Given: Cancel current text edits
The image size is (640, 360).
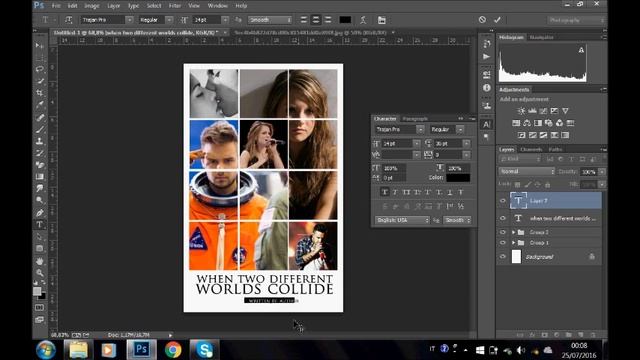Looking at the screenshot, I should (x=482, y=20).
